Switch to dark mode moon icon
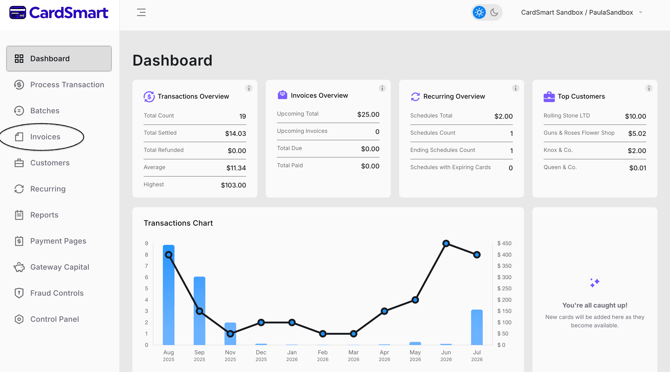670x372 pixels. 494,12
